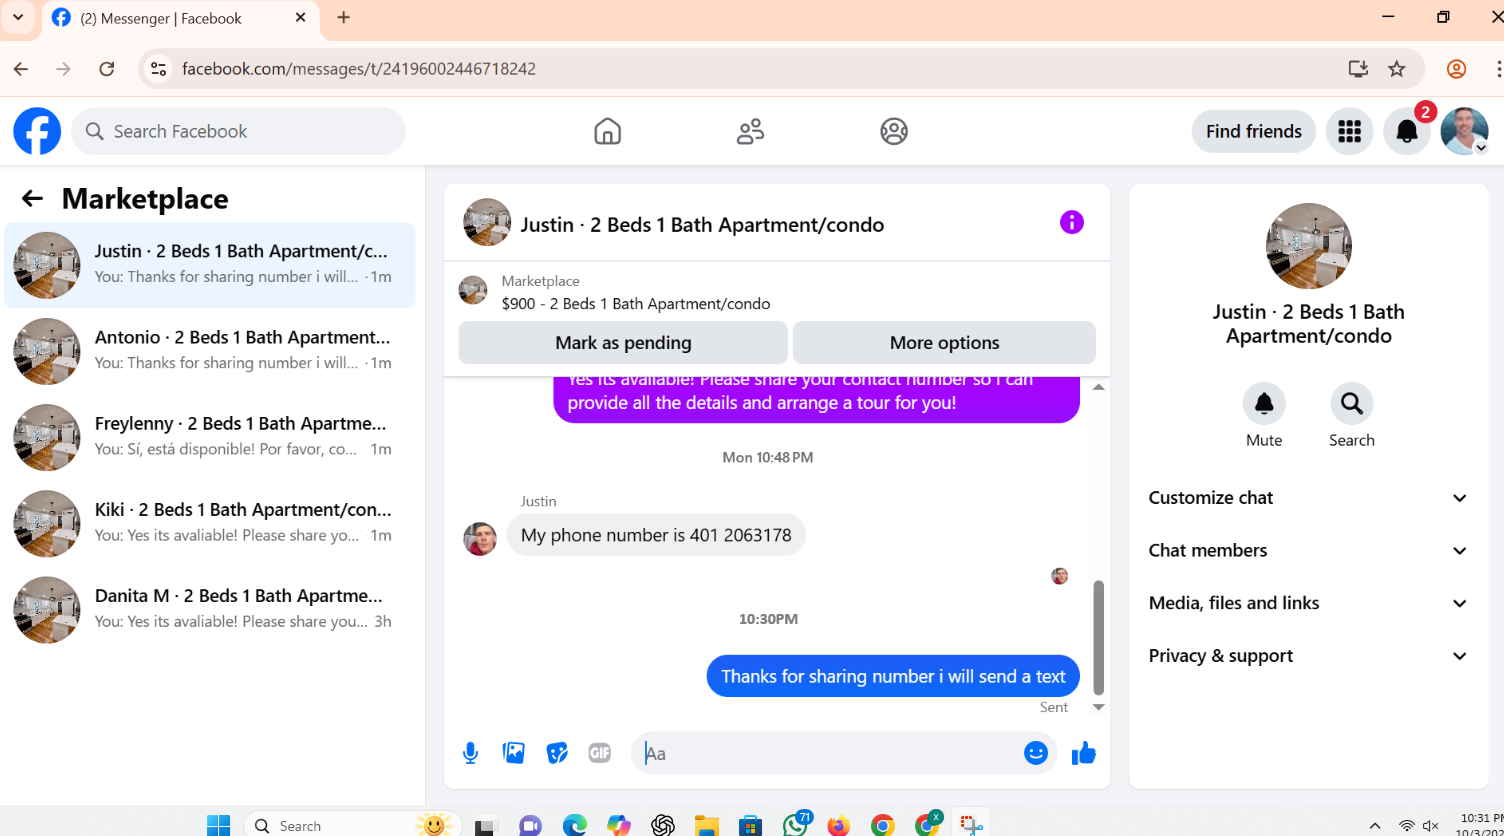Image resolution: width=1504 pixels, height=836 pixels.
Task: Open Kiki's conversation in the list
Action: point(210,523)
